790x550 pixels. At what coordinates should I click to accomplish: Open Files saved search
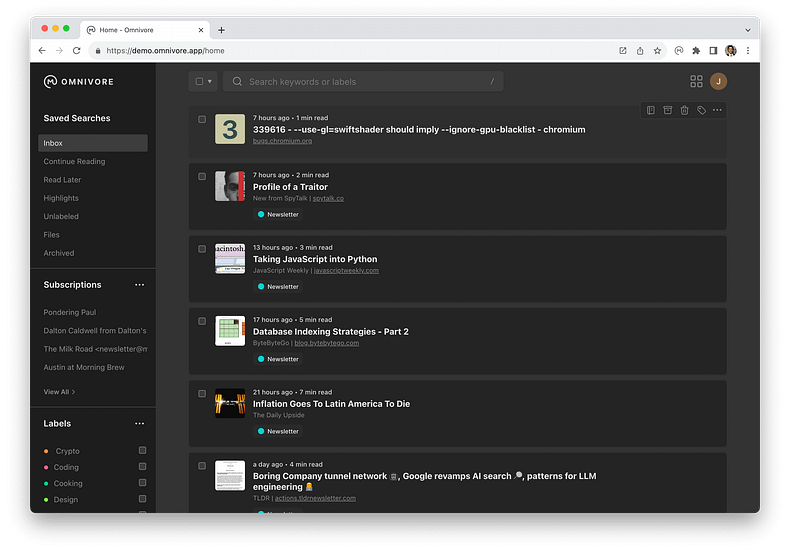tap(51, 235)
